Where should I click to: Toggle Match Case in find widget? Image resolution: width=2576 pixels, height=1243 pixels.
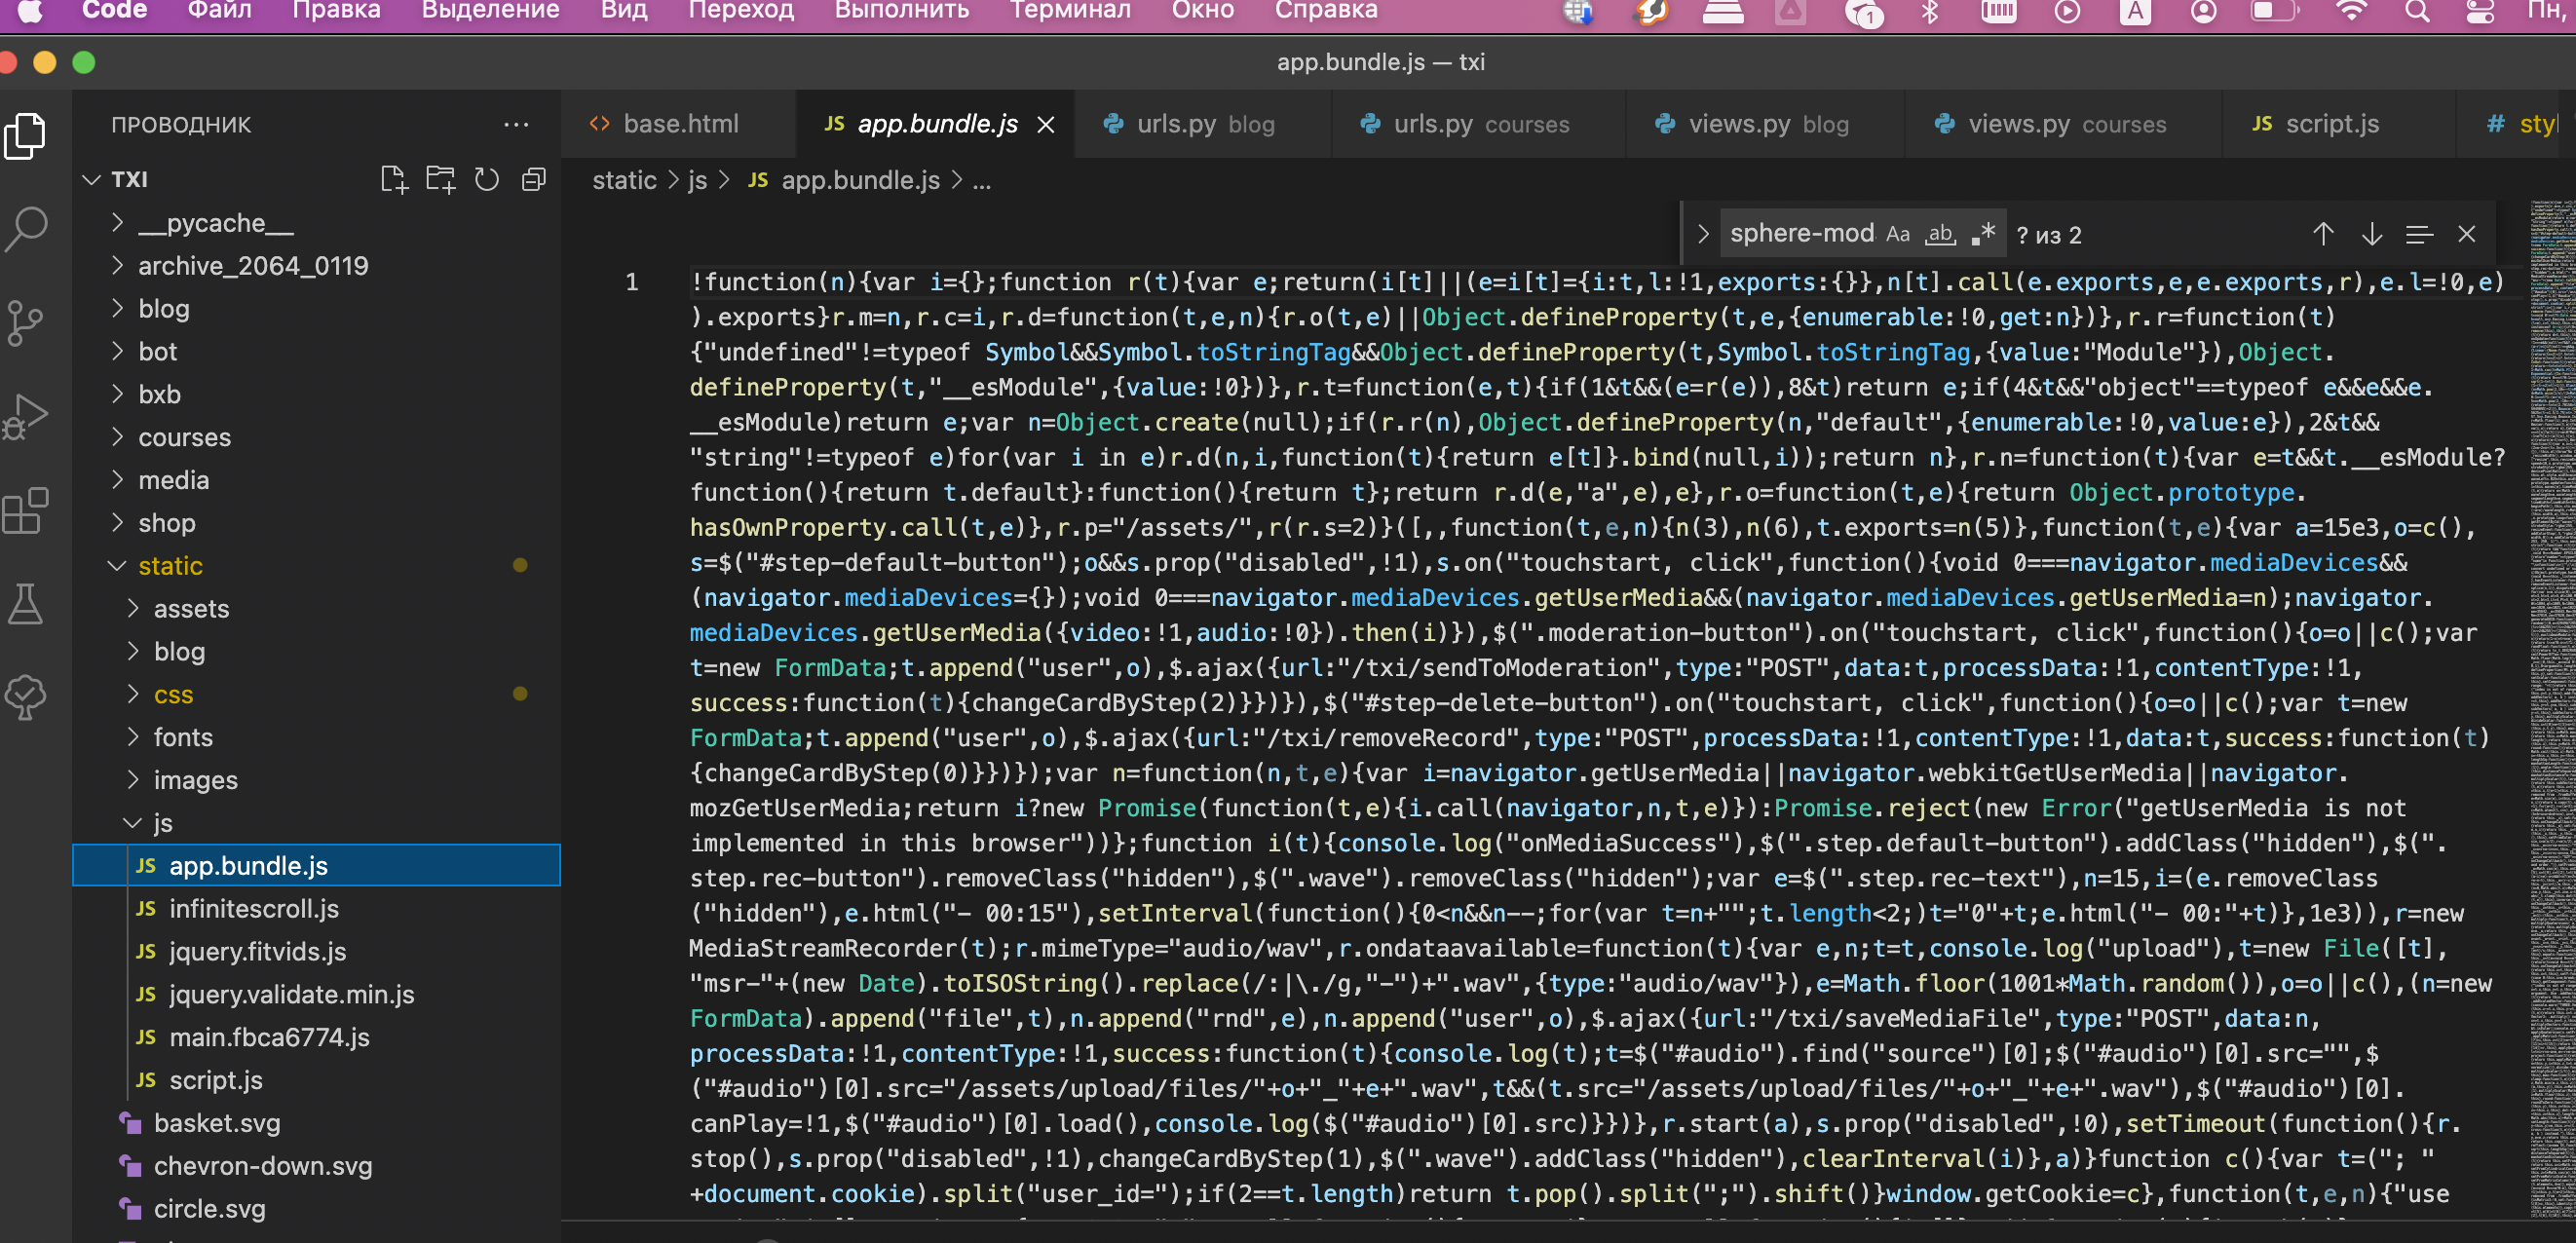pyautogui.click(x=1897, y=235)
